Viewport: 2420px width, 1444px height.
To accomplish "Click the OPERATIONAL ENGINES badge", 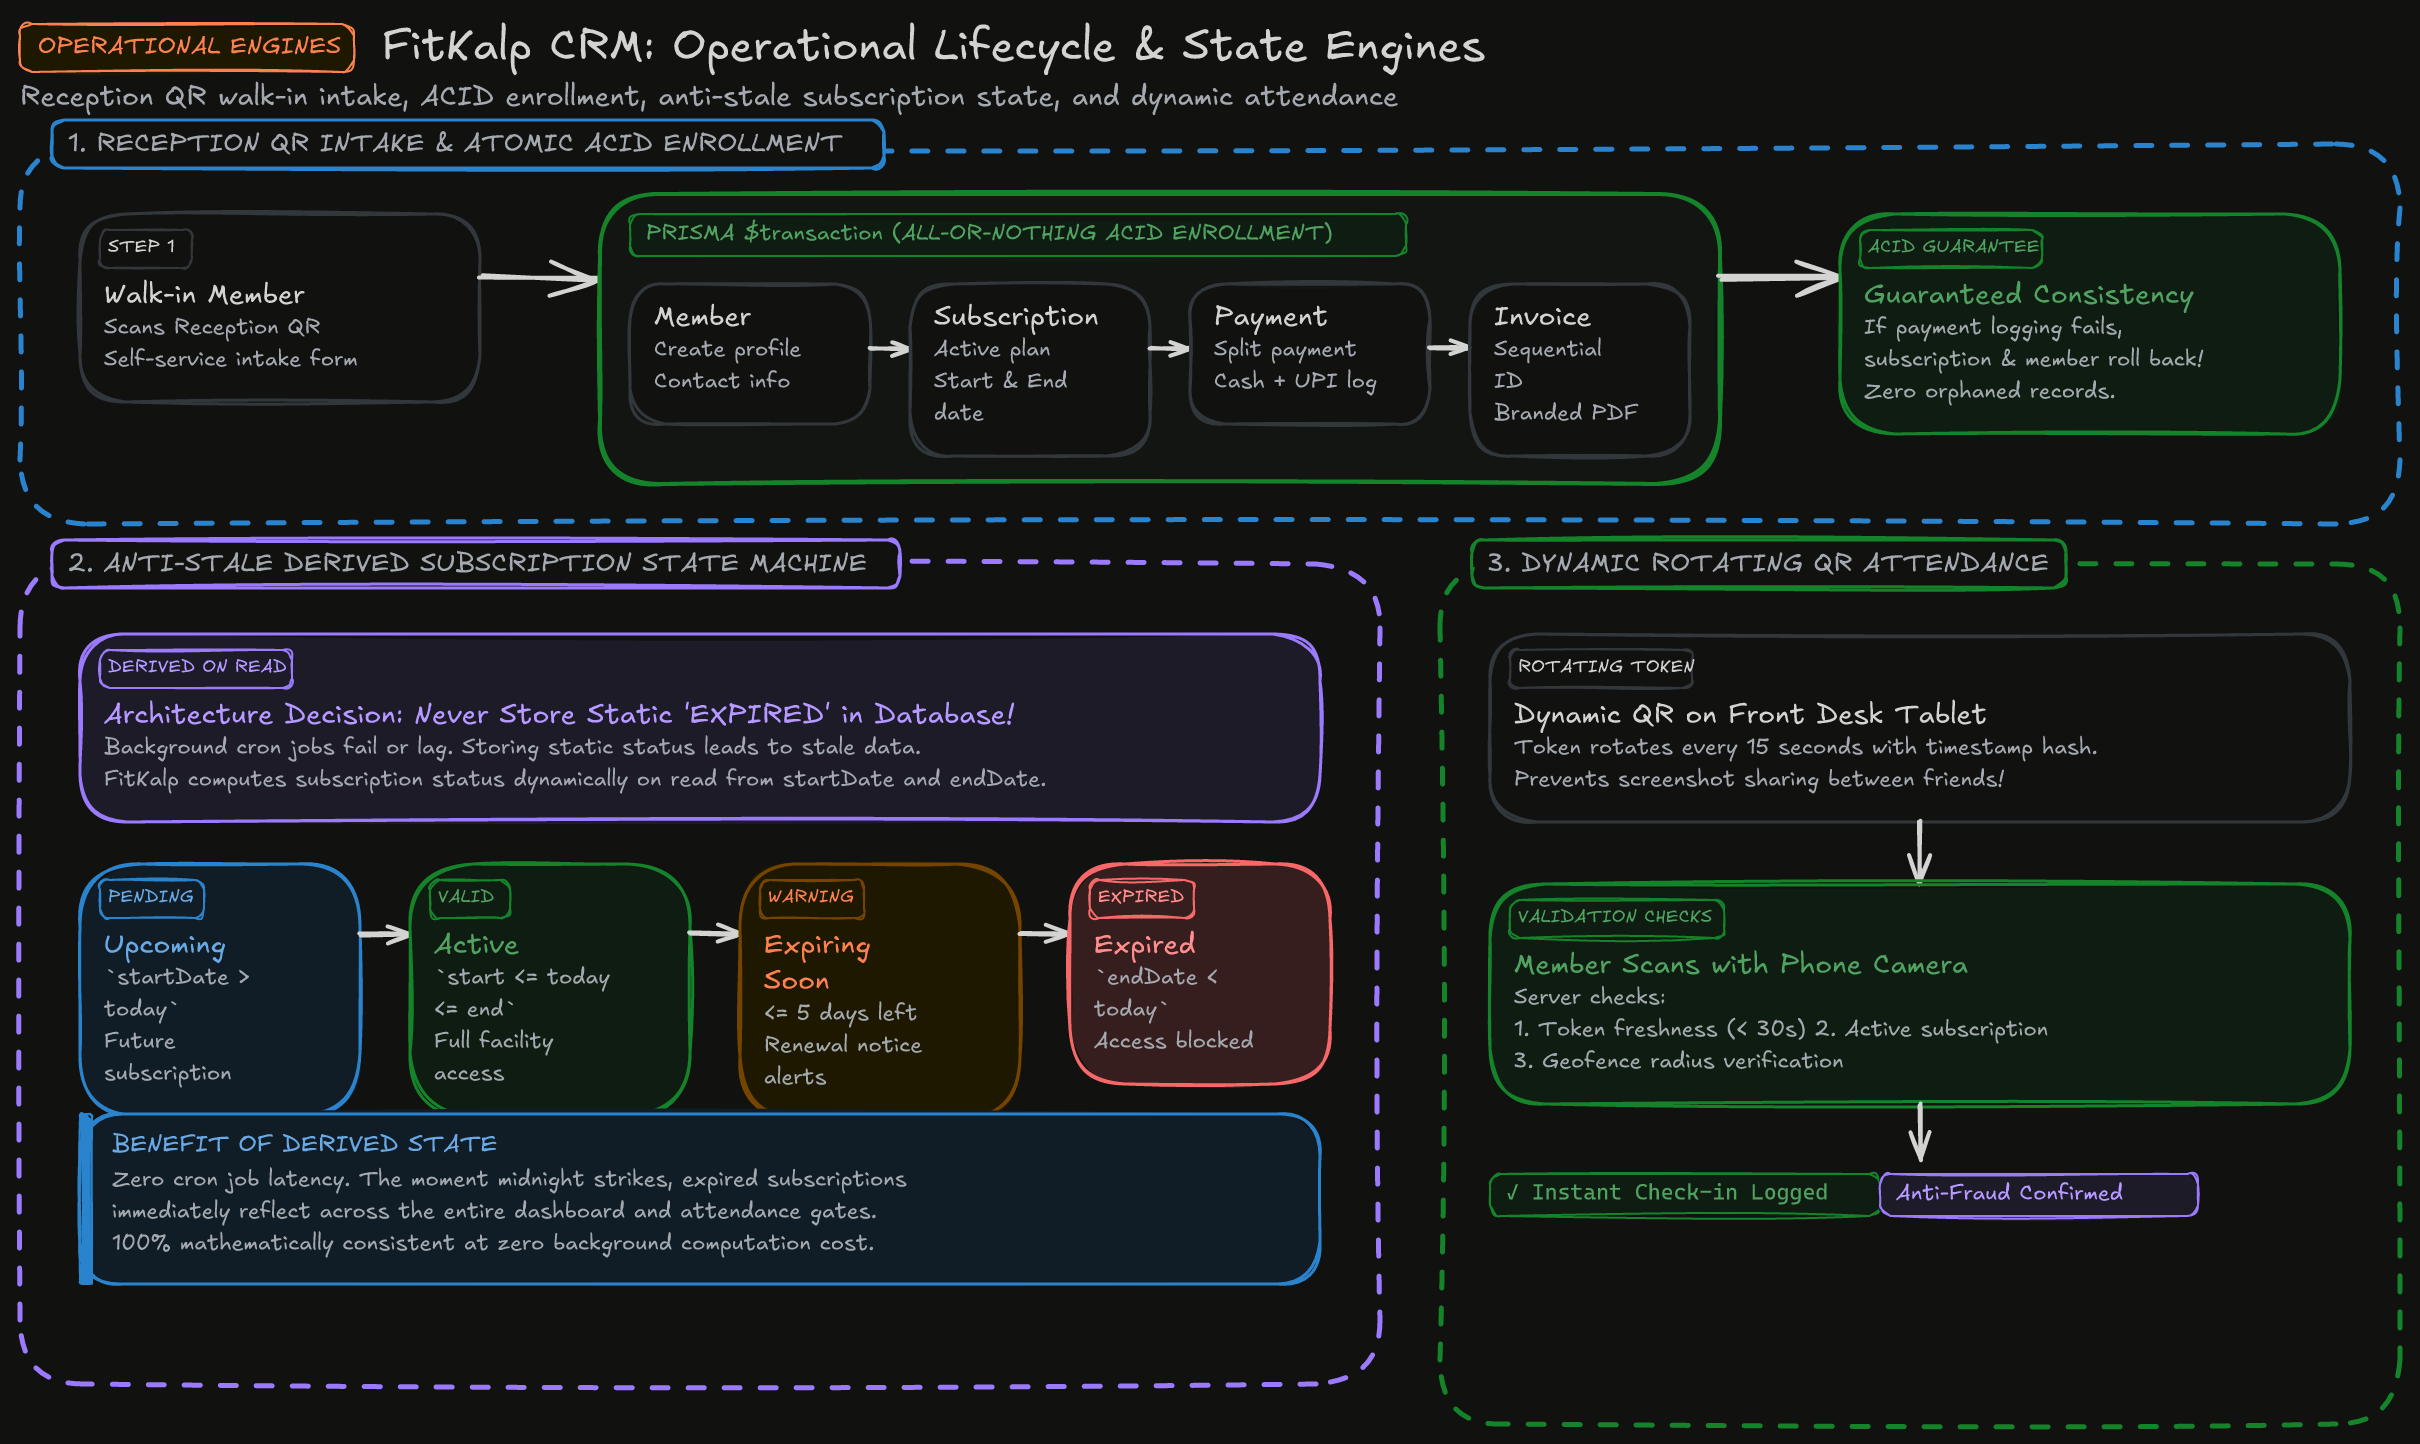I will click(x=187, y=47).
